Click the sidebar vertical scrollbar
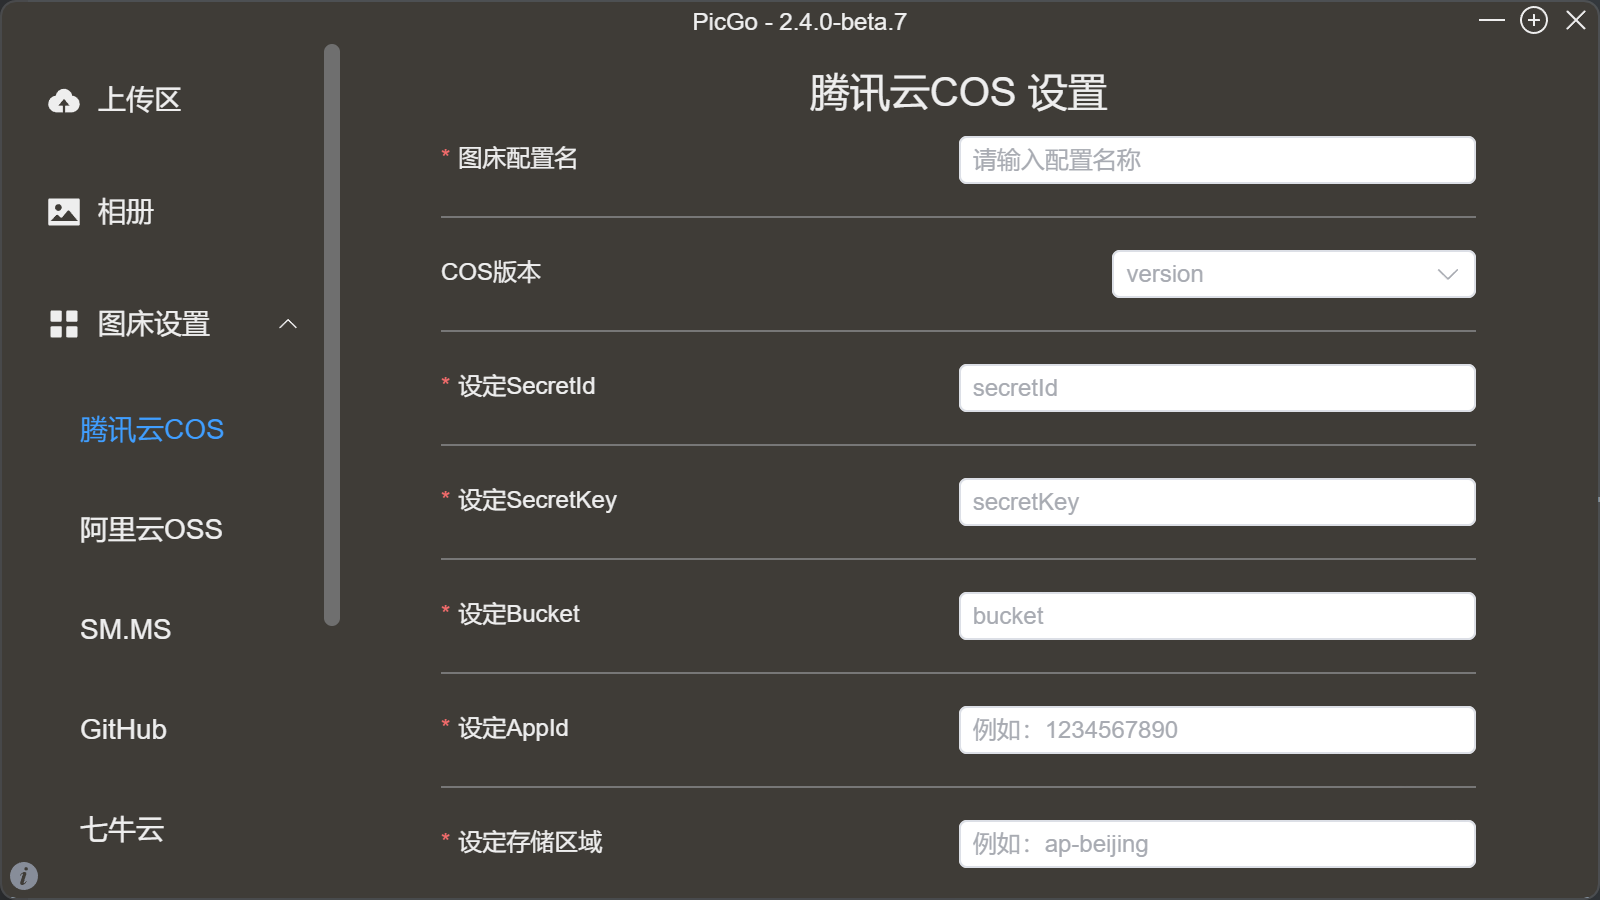This screenshot has height=900, width=1600. point(332,335)
